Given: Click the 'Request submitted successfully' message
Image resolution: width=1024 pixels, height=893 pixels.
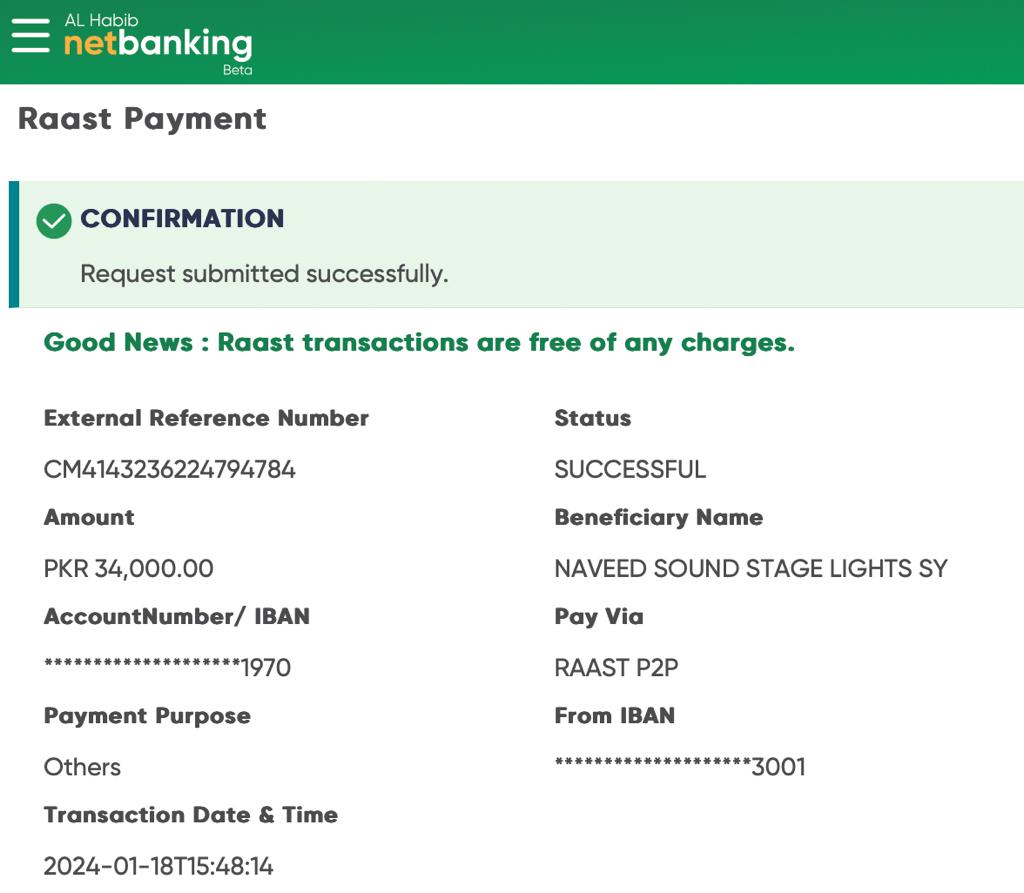Looking at the screenshot, I should [264, 274].
